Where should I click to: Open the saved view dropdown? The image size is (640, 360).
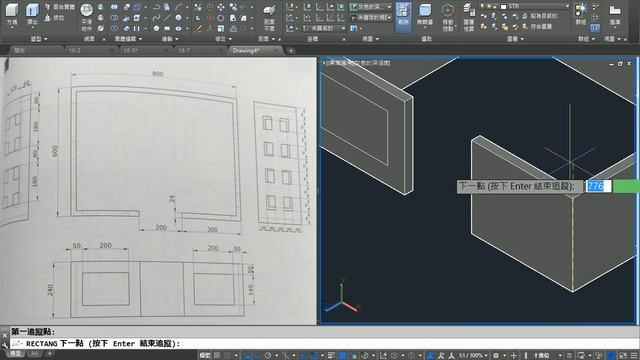[x=371, y=18]
